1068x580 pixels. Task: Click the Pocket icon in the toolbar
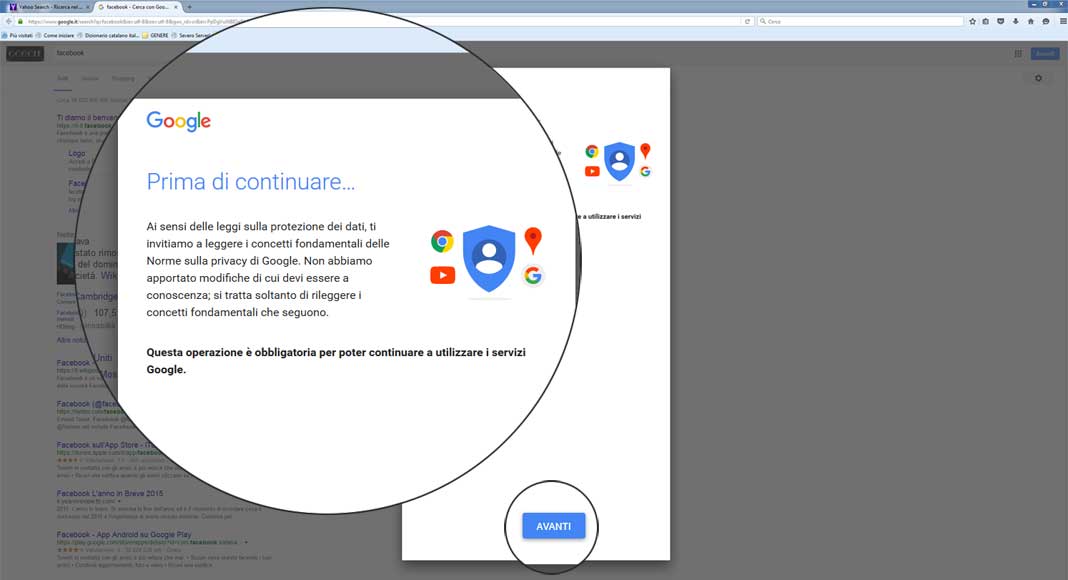1001,21
